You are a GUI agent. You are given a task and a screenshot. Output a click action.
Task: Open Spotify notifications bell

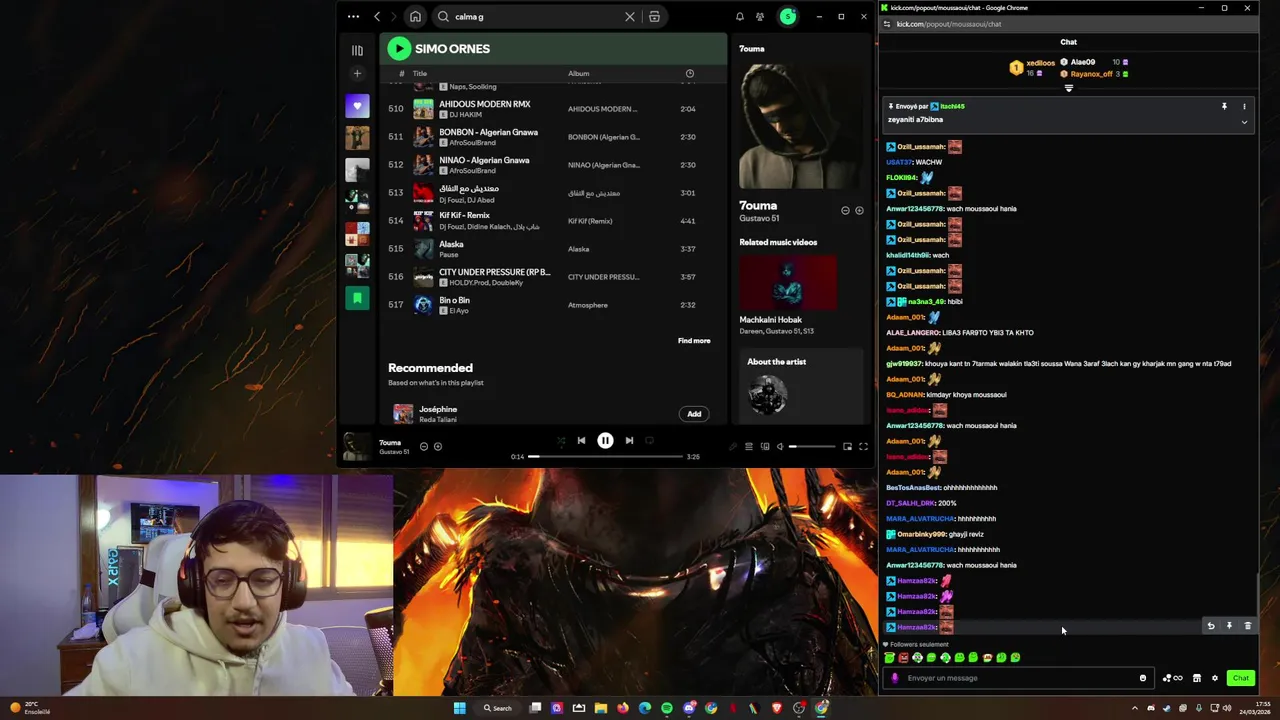point(740,16)
